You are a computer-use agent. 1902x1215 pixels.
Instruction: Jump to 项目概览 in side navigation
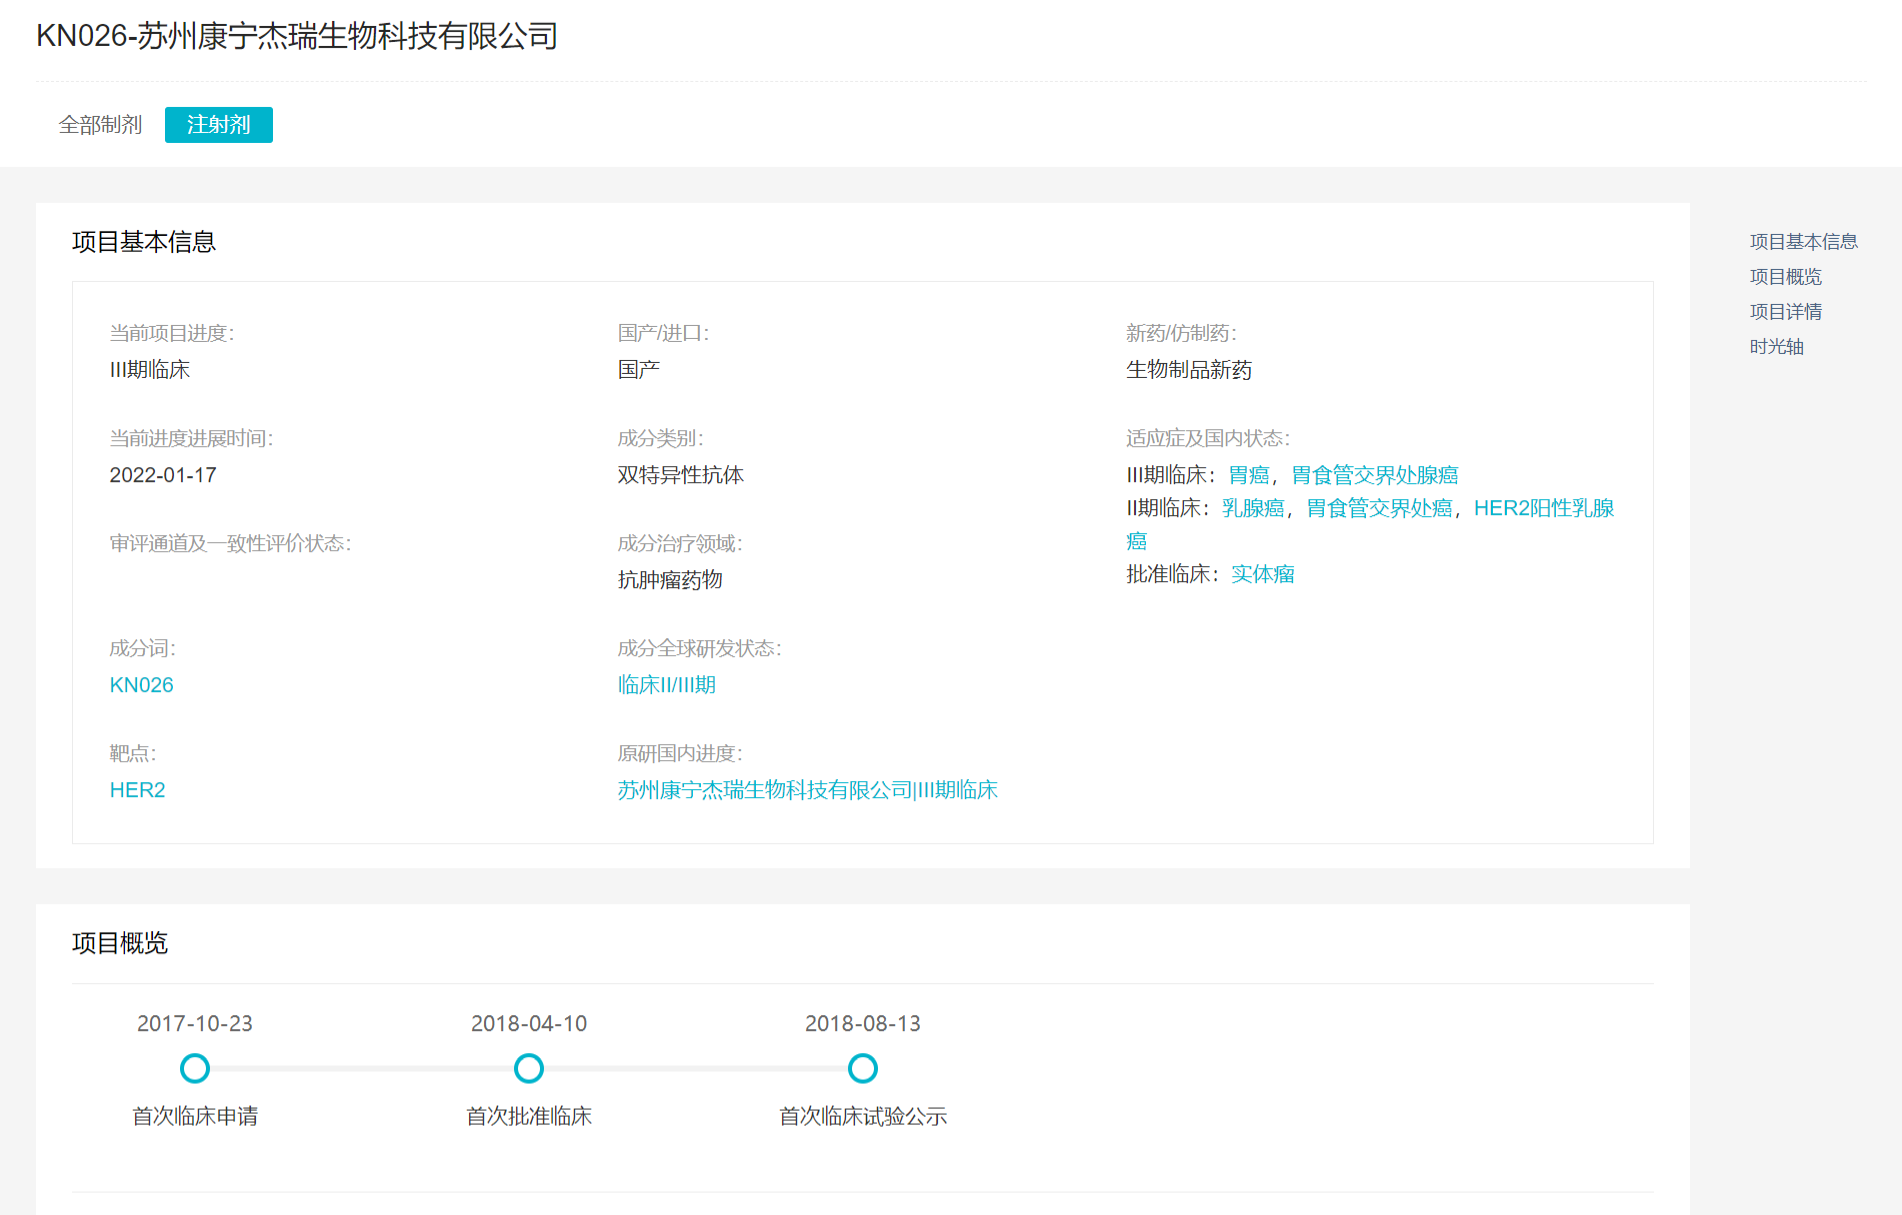coord(1785,277)
